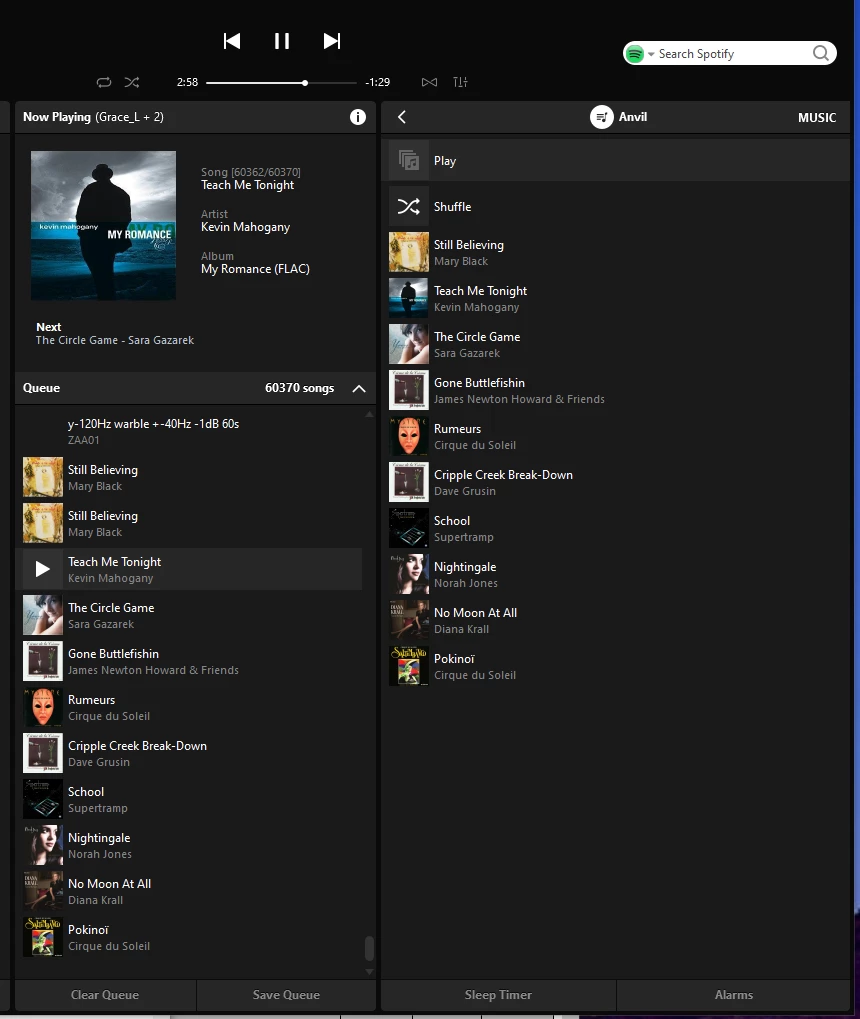Open the EQ settings icon
860x1019 pixels.
click(x=460, y=82)
